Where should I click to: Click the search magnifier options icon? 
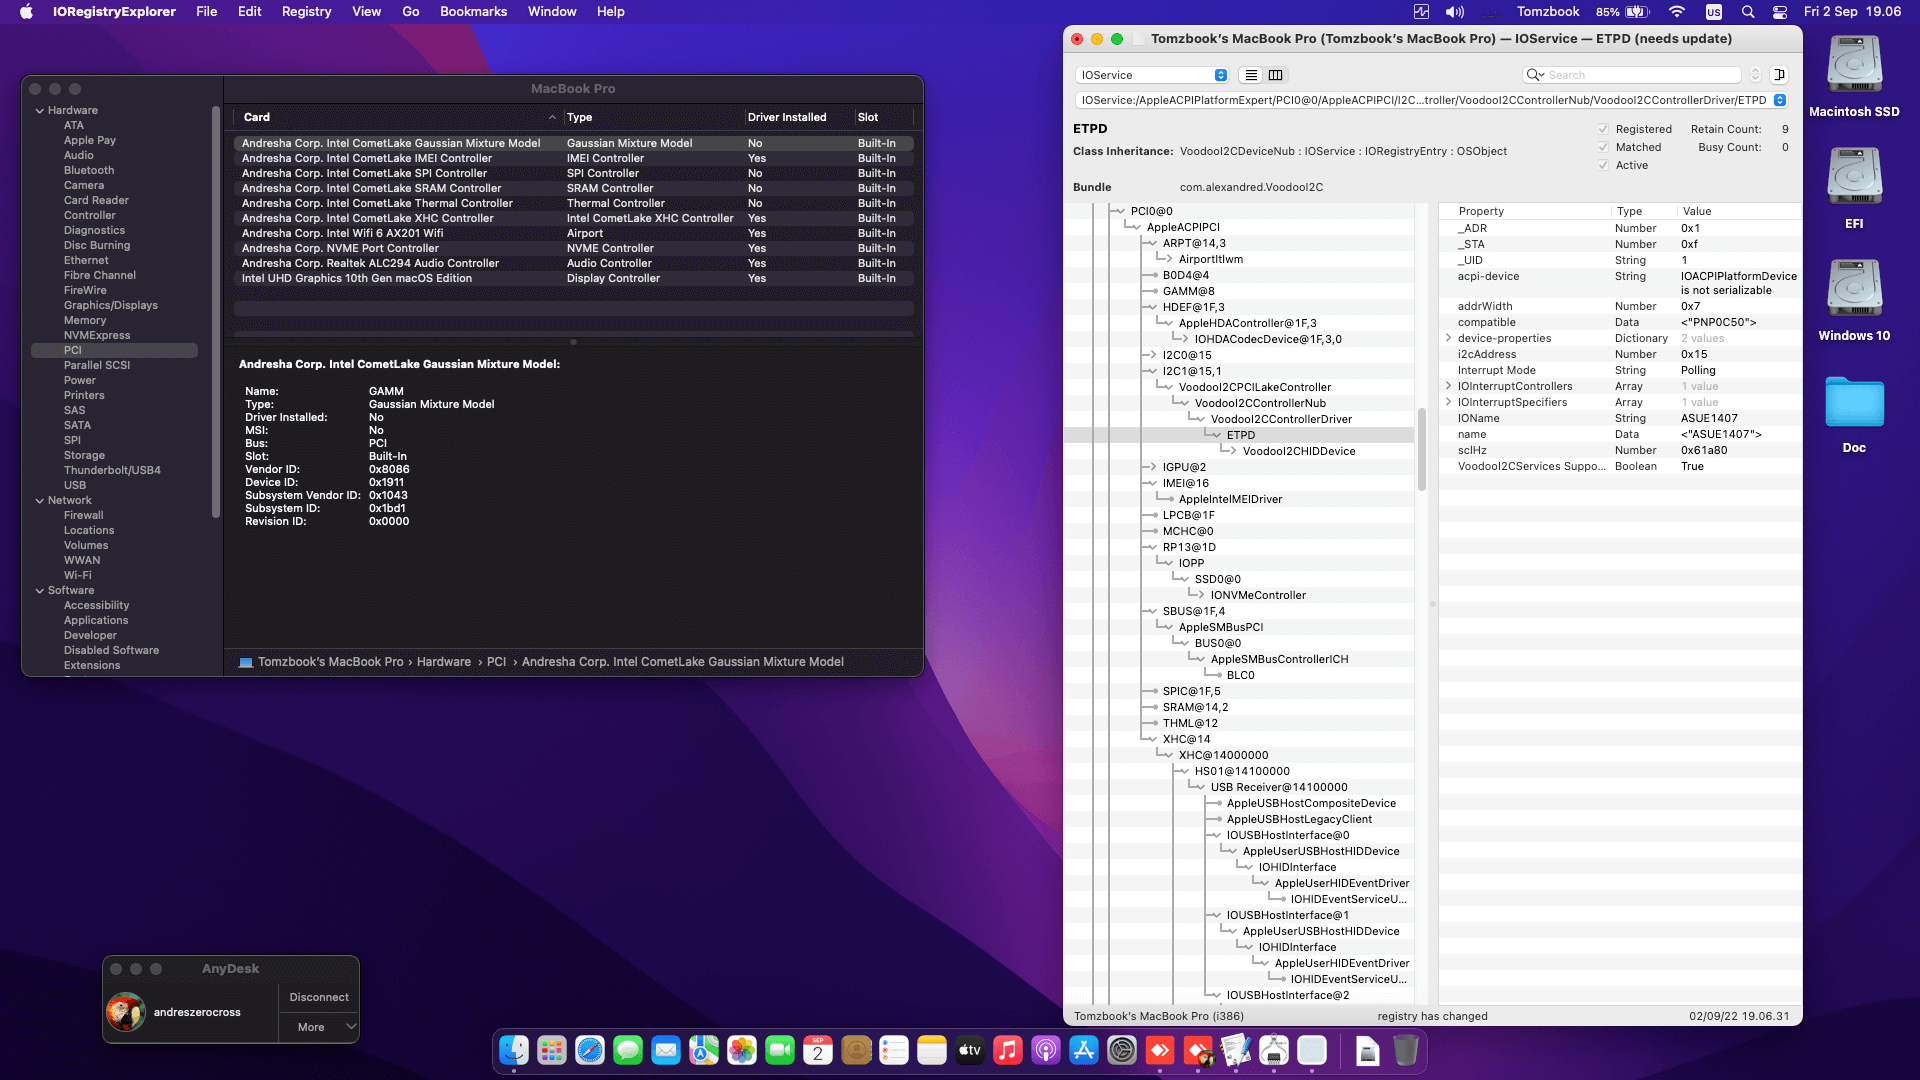1534,75
